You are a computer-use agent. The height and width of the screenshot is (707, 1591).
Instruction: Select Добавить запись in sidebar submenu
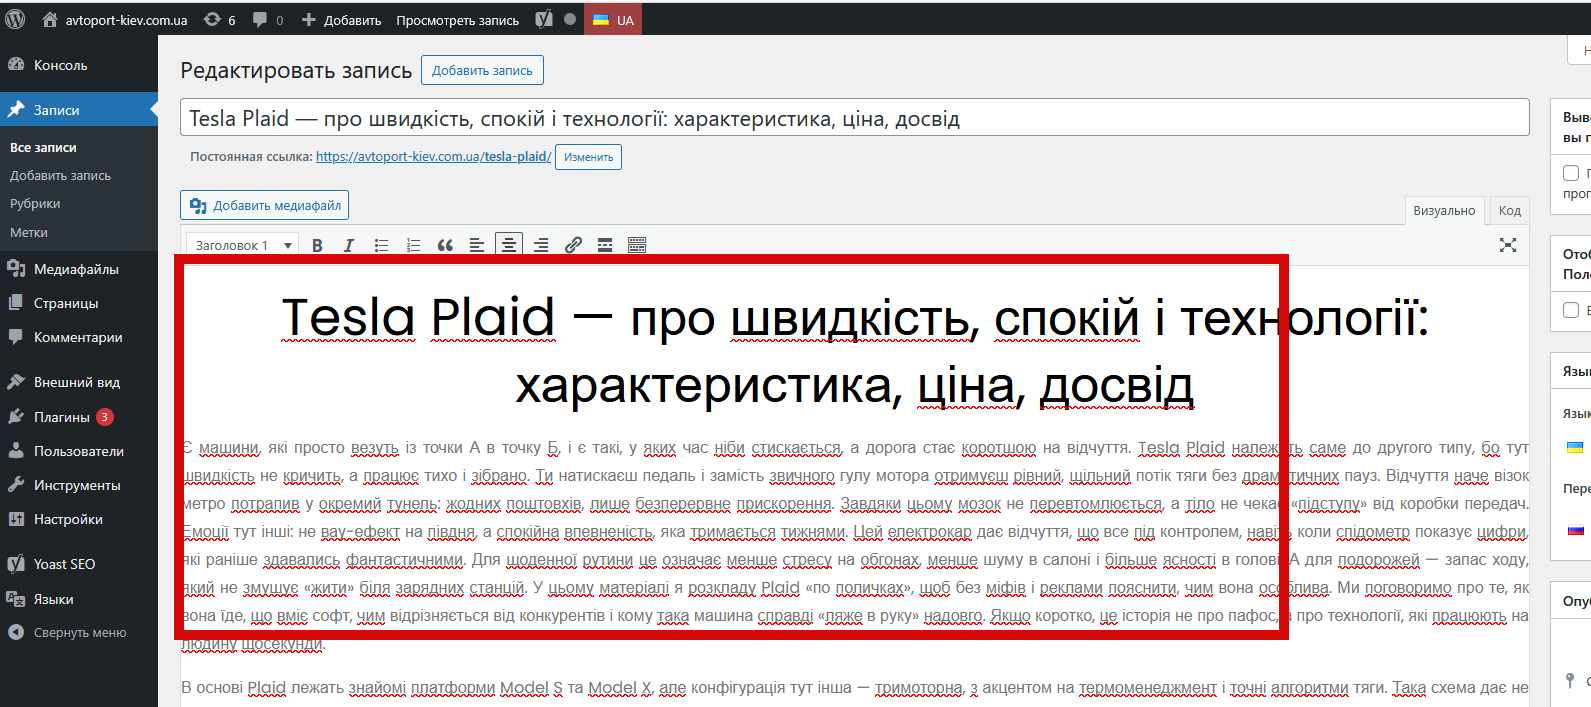tap(60, 175)
